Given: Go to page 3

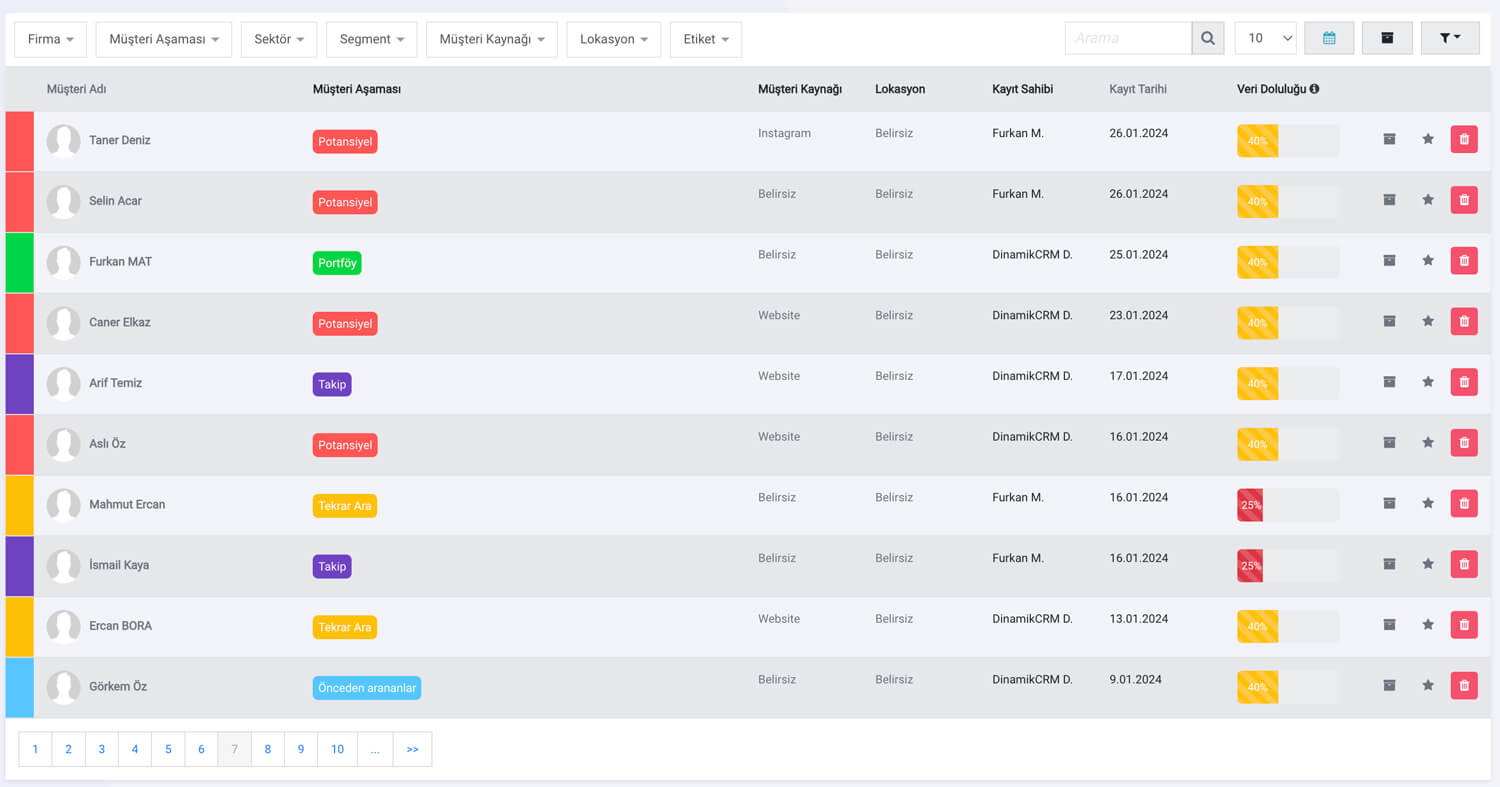Looking at the screenshot, I should pyautogui.click(x=101, y=749).
